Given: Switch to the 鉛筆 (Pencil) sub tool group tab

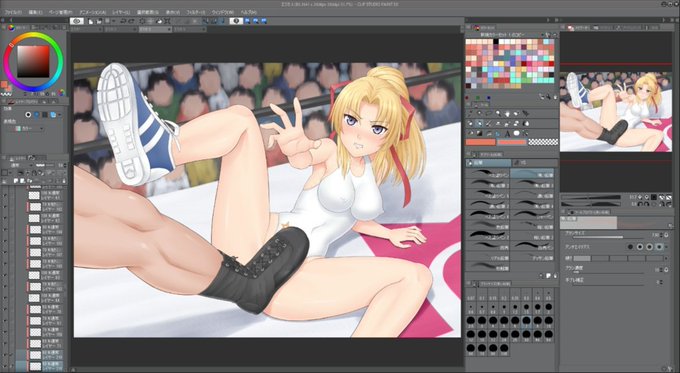Looking at the screenshot, I should pos(488,163).
